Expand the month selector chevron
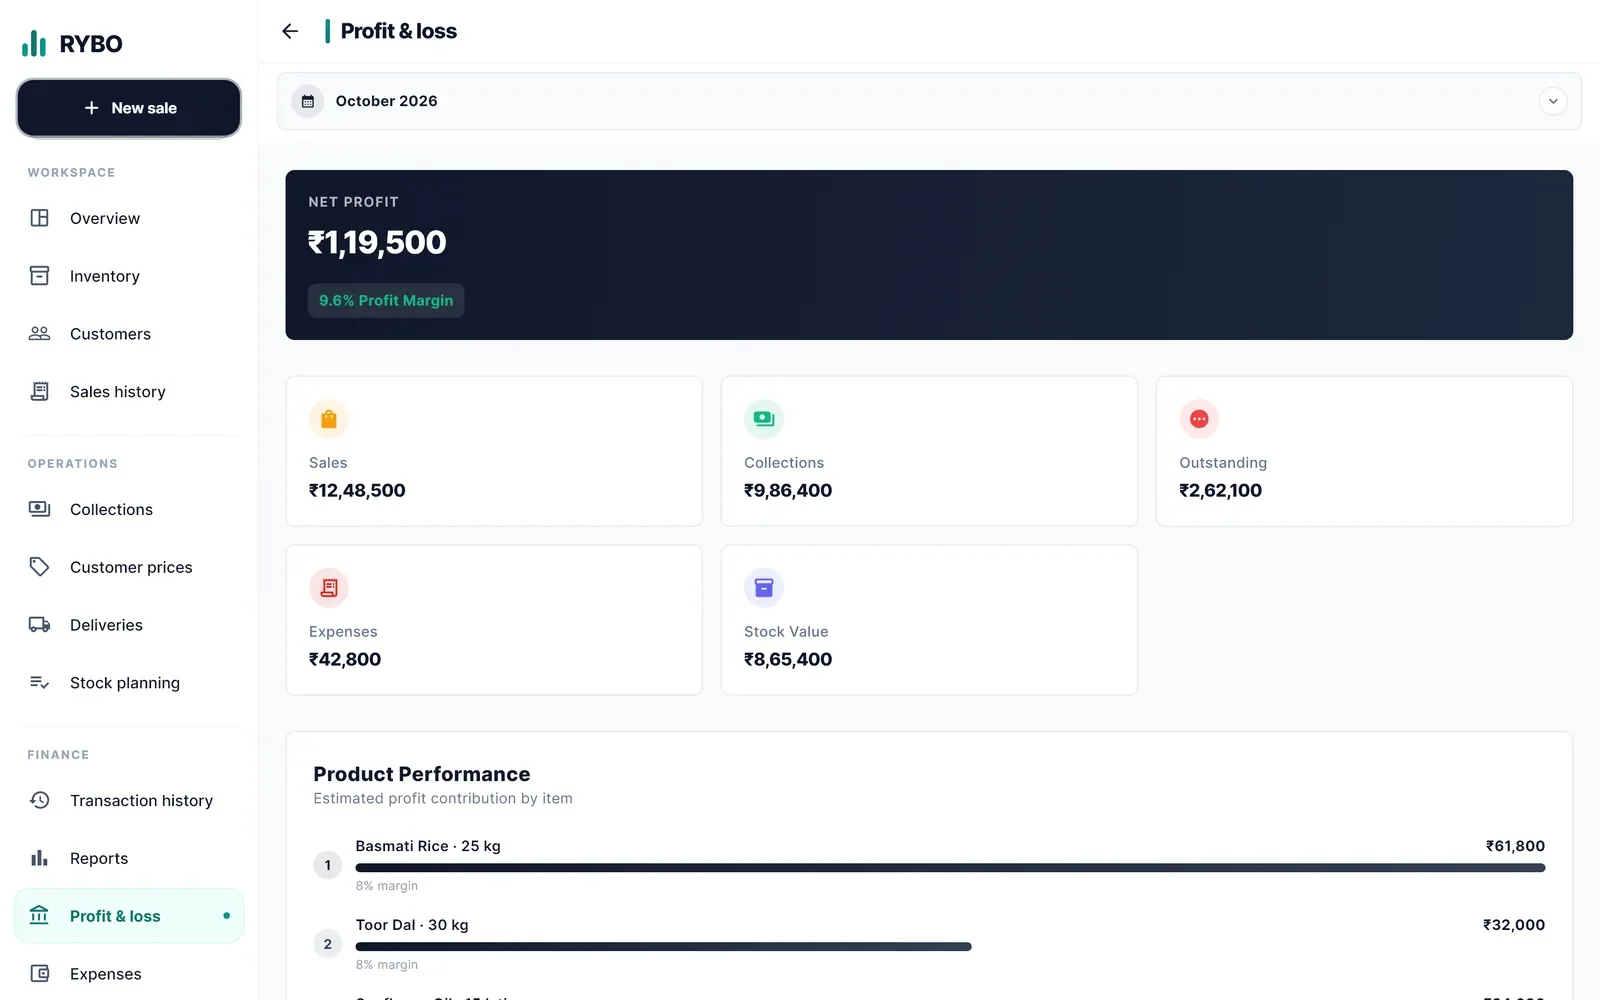This screenshot has width=1600, height=1000. [x=1553, y=101]
